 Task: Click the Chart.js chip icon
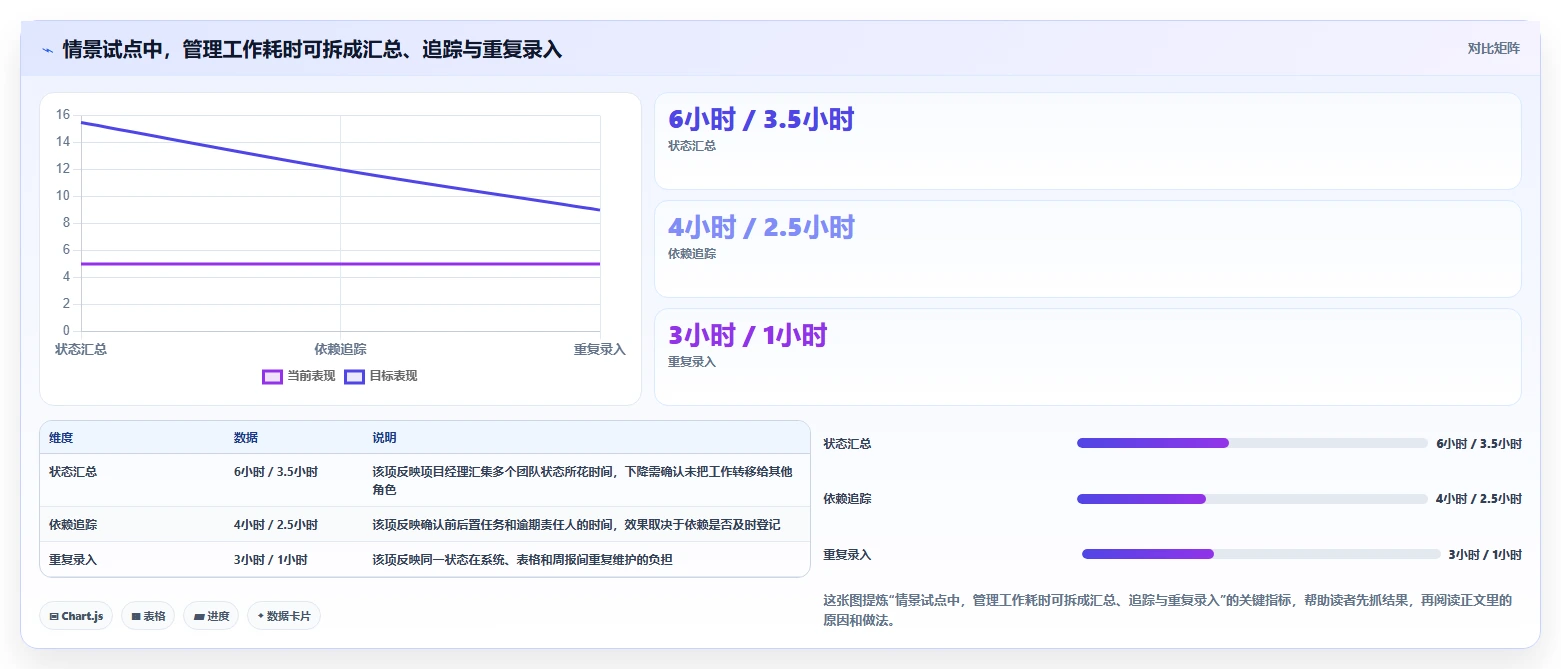54,617
